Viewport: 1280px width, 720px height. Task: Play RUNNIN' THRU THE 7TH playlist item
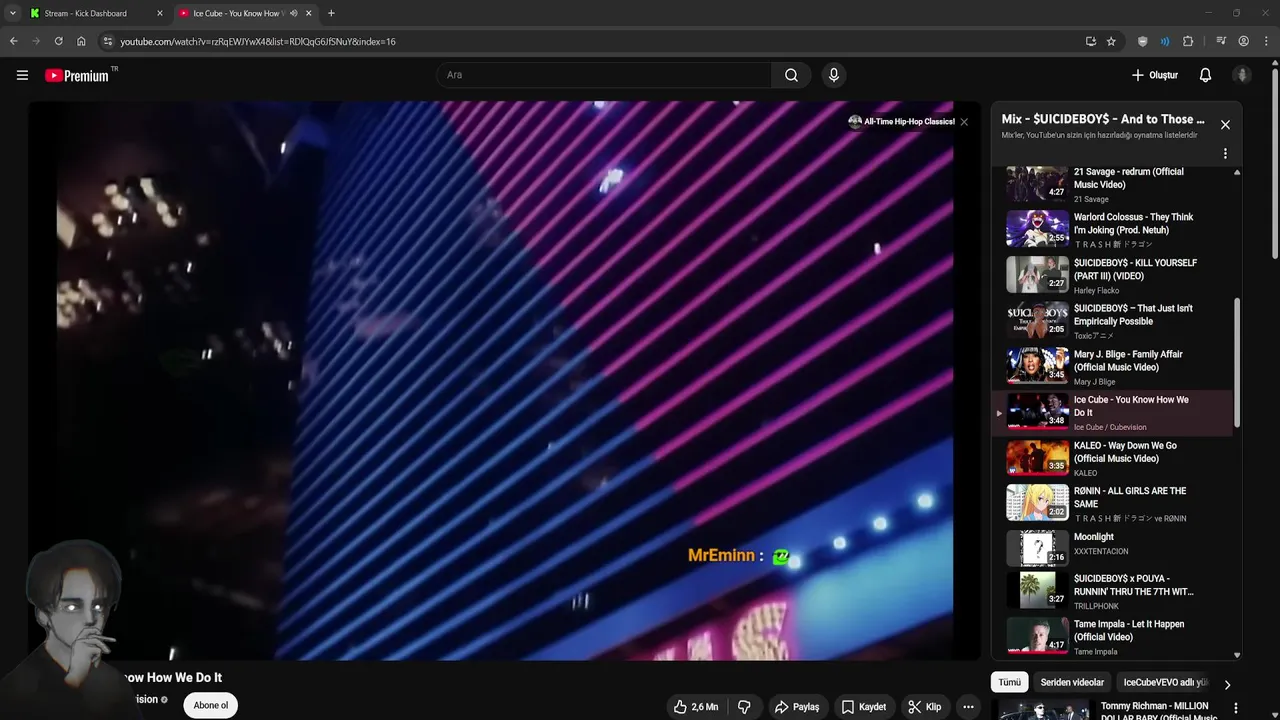(x=1112, y=591)
